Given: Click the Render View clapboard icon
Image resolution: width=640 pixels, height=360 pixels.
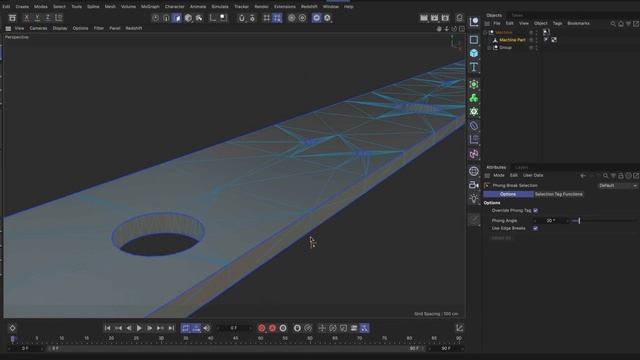Looking at the screenshot, I should pos(424,18).
